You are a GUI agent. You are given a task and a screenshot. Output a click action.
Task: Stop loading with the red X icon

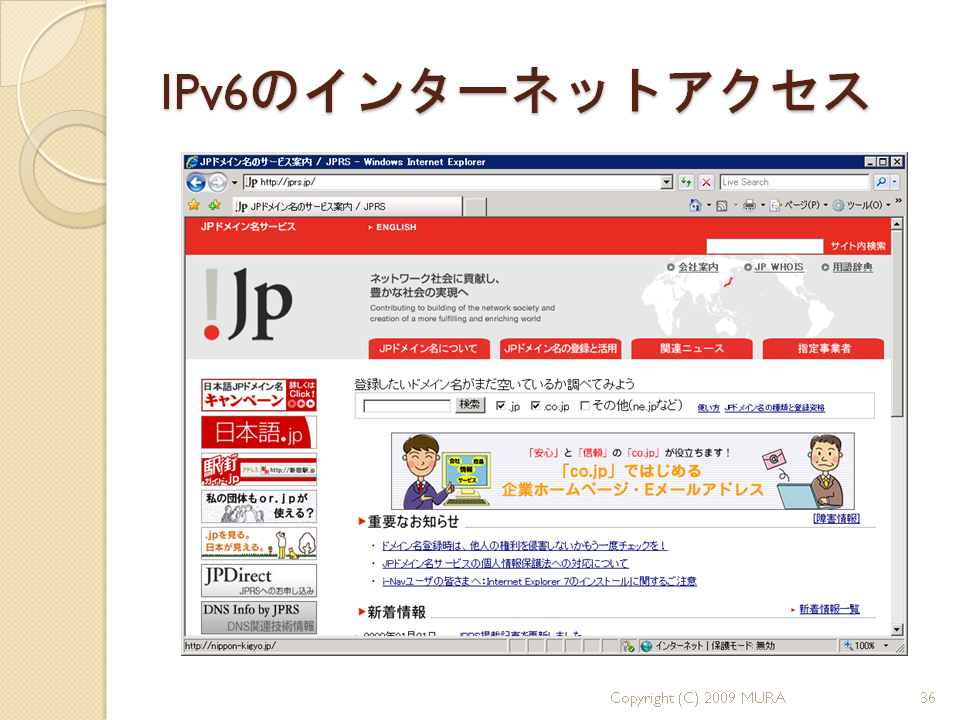[706, 182]
